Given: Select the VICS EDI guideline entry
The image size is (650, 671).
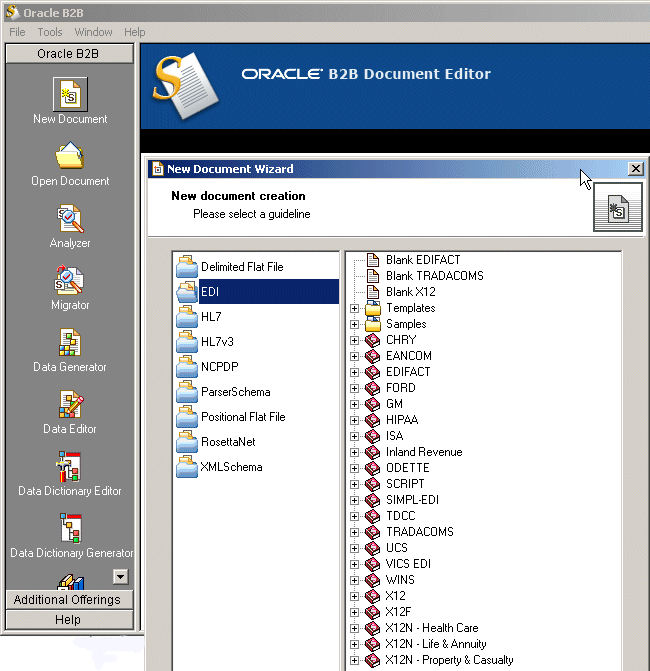Looking at the screenshot, I should pos(408,564).
